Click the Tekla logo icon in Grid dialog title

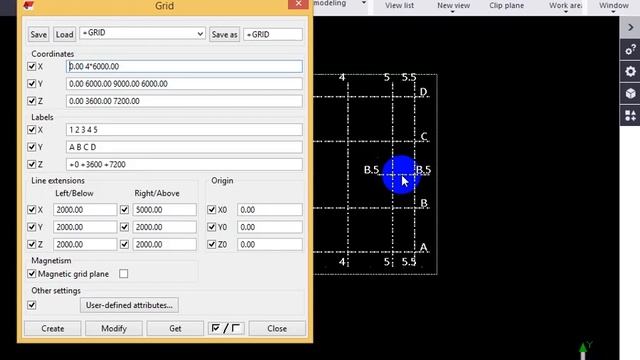click(x=28, y=5)
